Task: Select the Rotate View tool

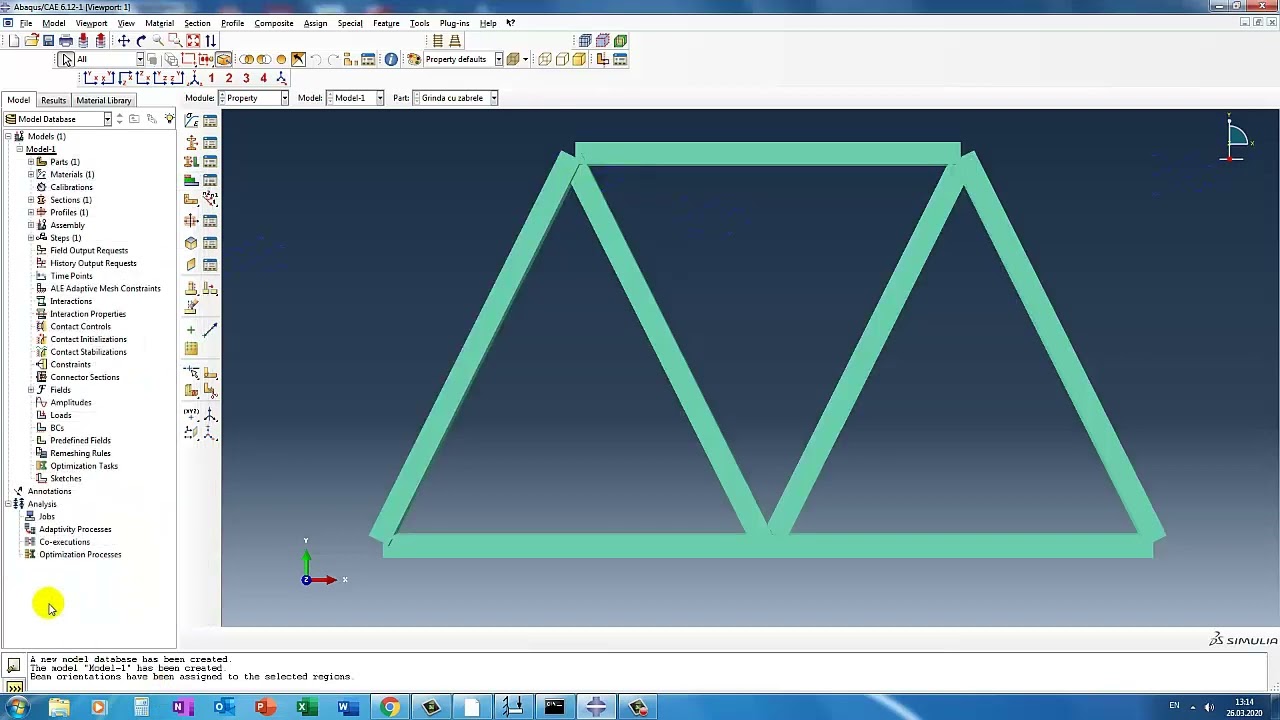Action: [141, 40]
